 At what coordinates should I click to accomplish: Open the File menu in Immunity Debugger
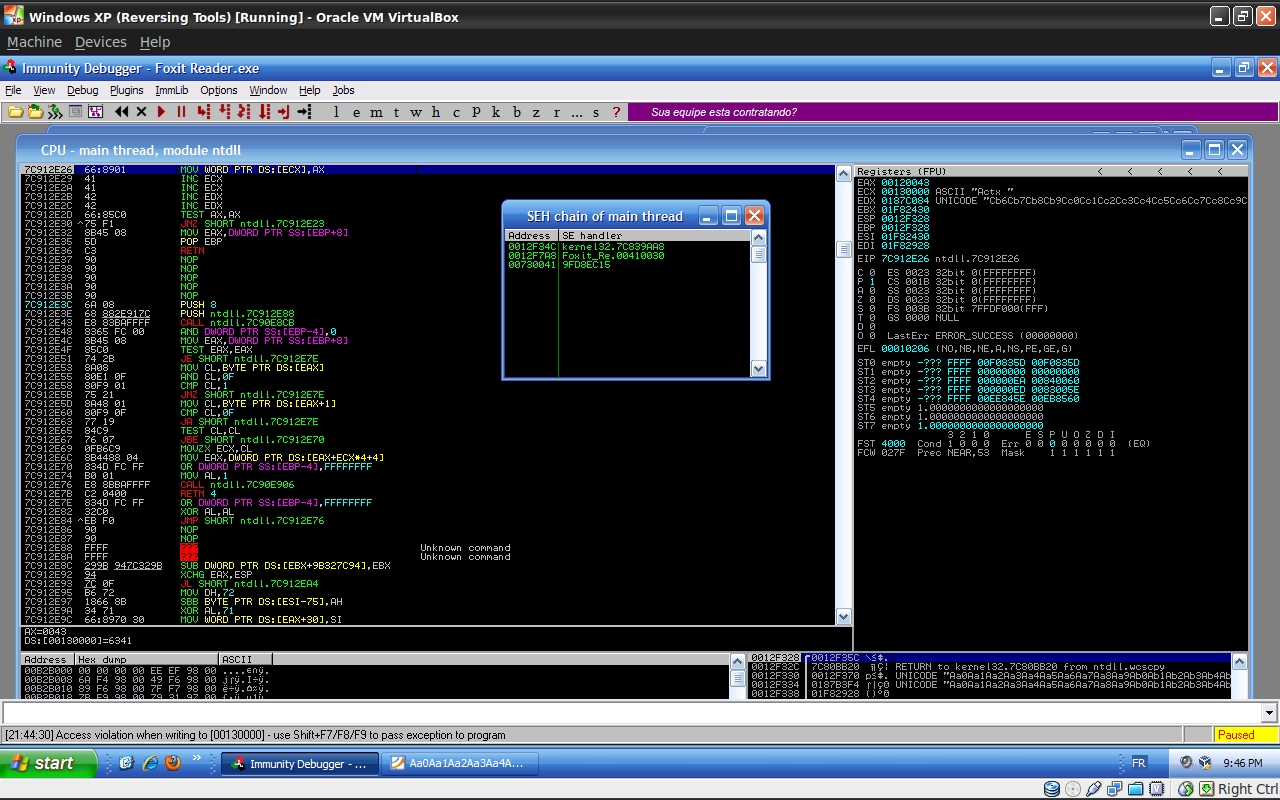(13, 90)
